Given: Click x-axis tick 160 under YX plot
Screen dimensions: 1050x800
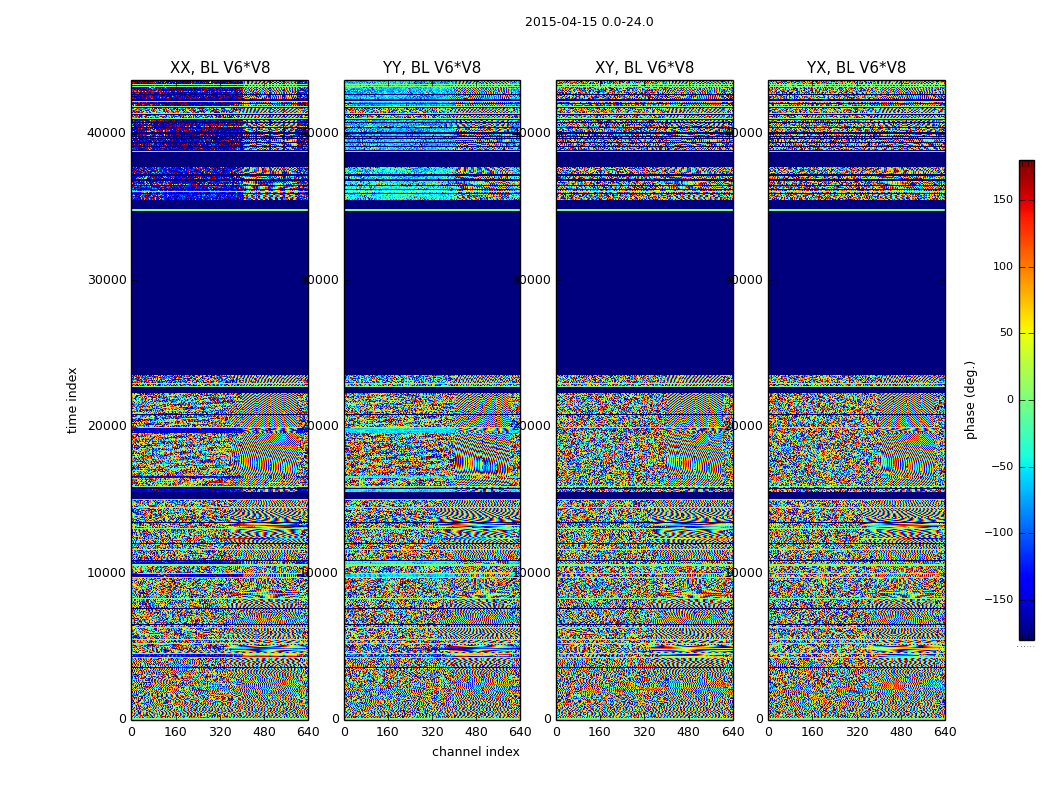Looking at the screenshot, I should tap(812, 732).
